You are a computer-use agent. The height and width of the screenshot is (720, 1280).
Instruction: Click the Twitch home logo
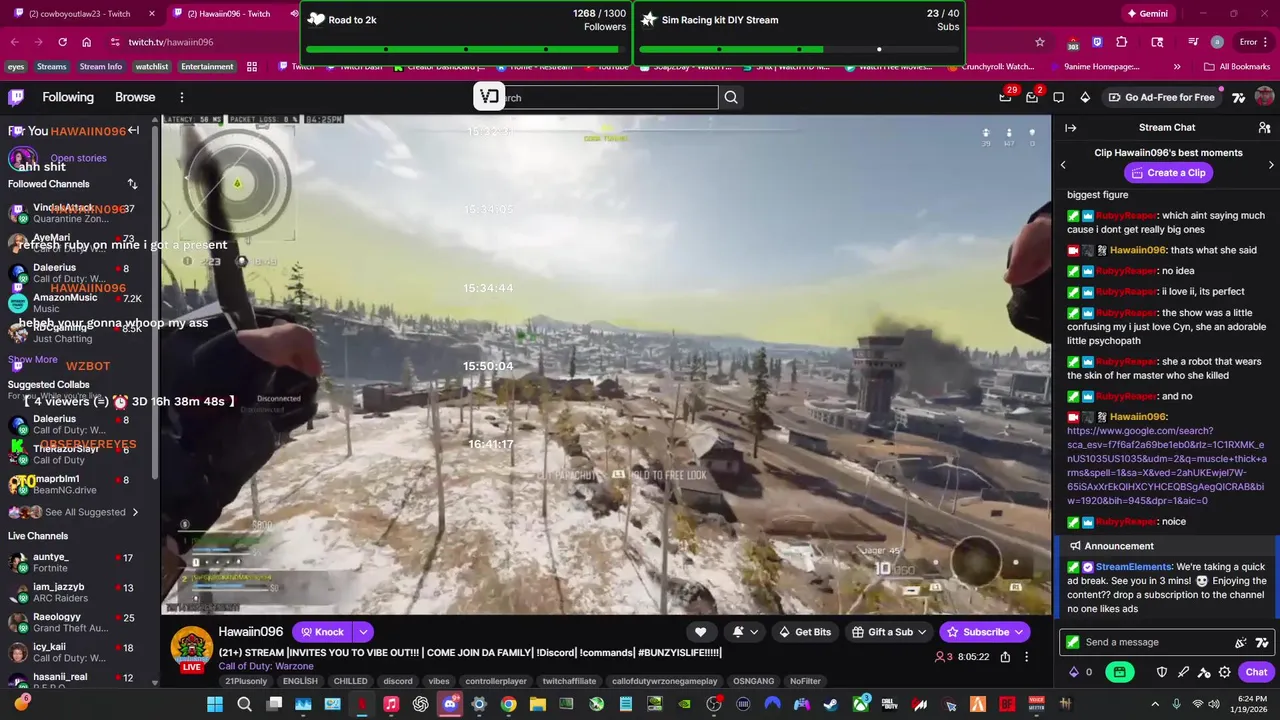16,97
